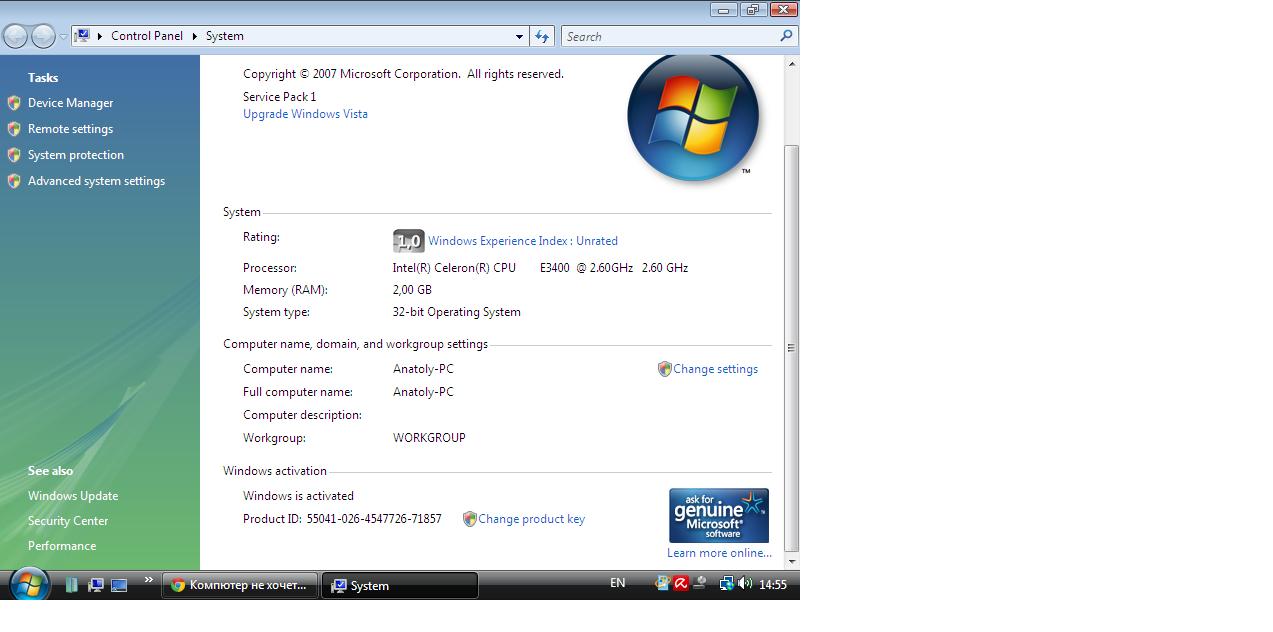Click the 2,00 GB memory value
Screen dimensions: 1273x632
(412, 290)
